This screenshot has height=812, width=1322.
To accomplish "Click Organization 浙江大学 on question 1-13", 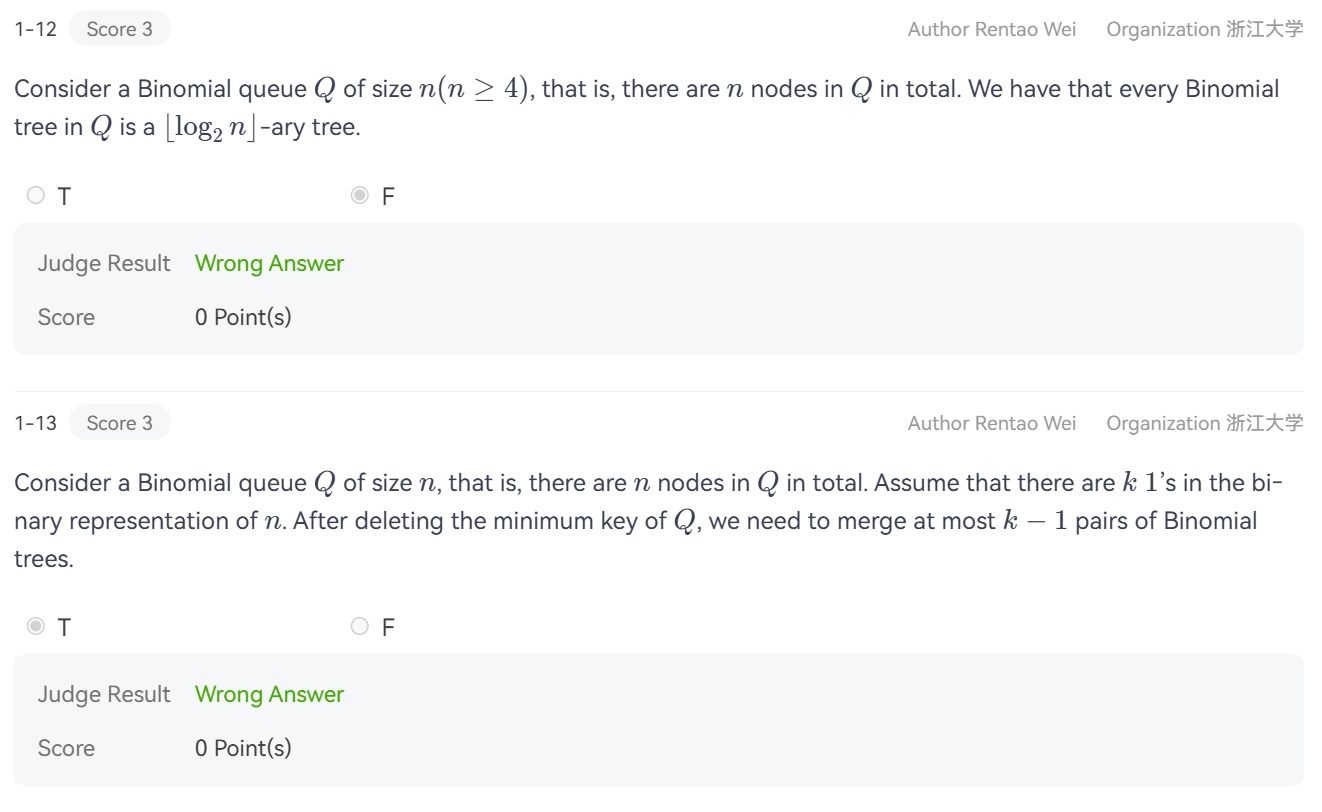I will tap(1204, 423).
